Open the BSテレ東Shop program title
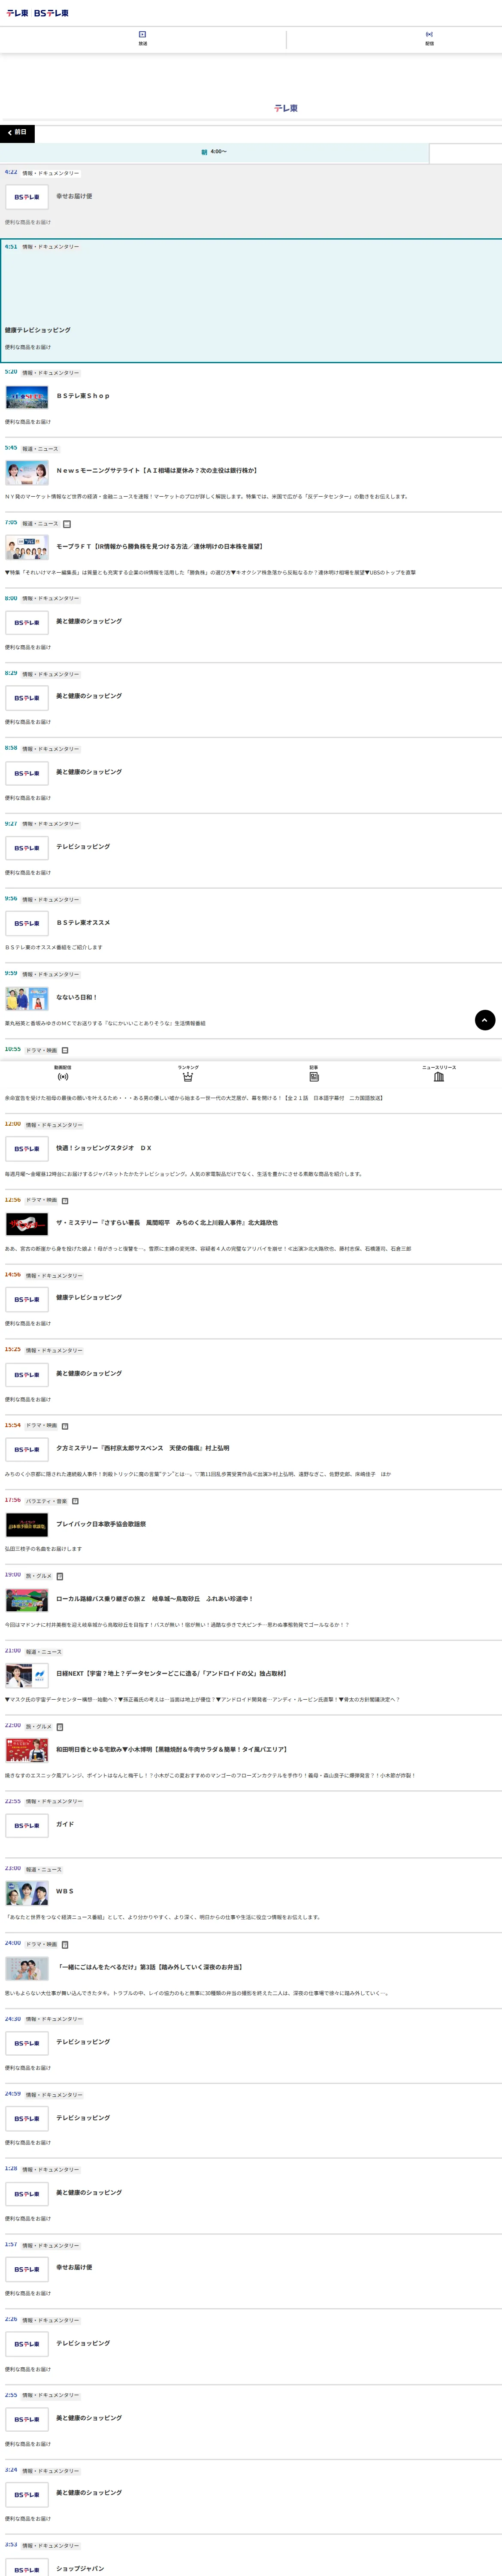Viewport: 502px width, 2576px height. point(83,396)
